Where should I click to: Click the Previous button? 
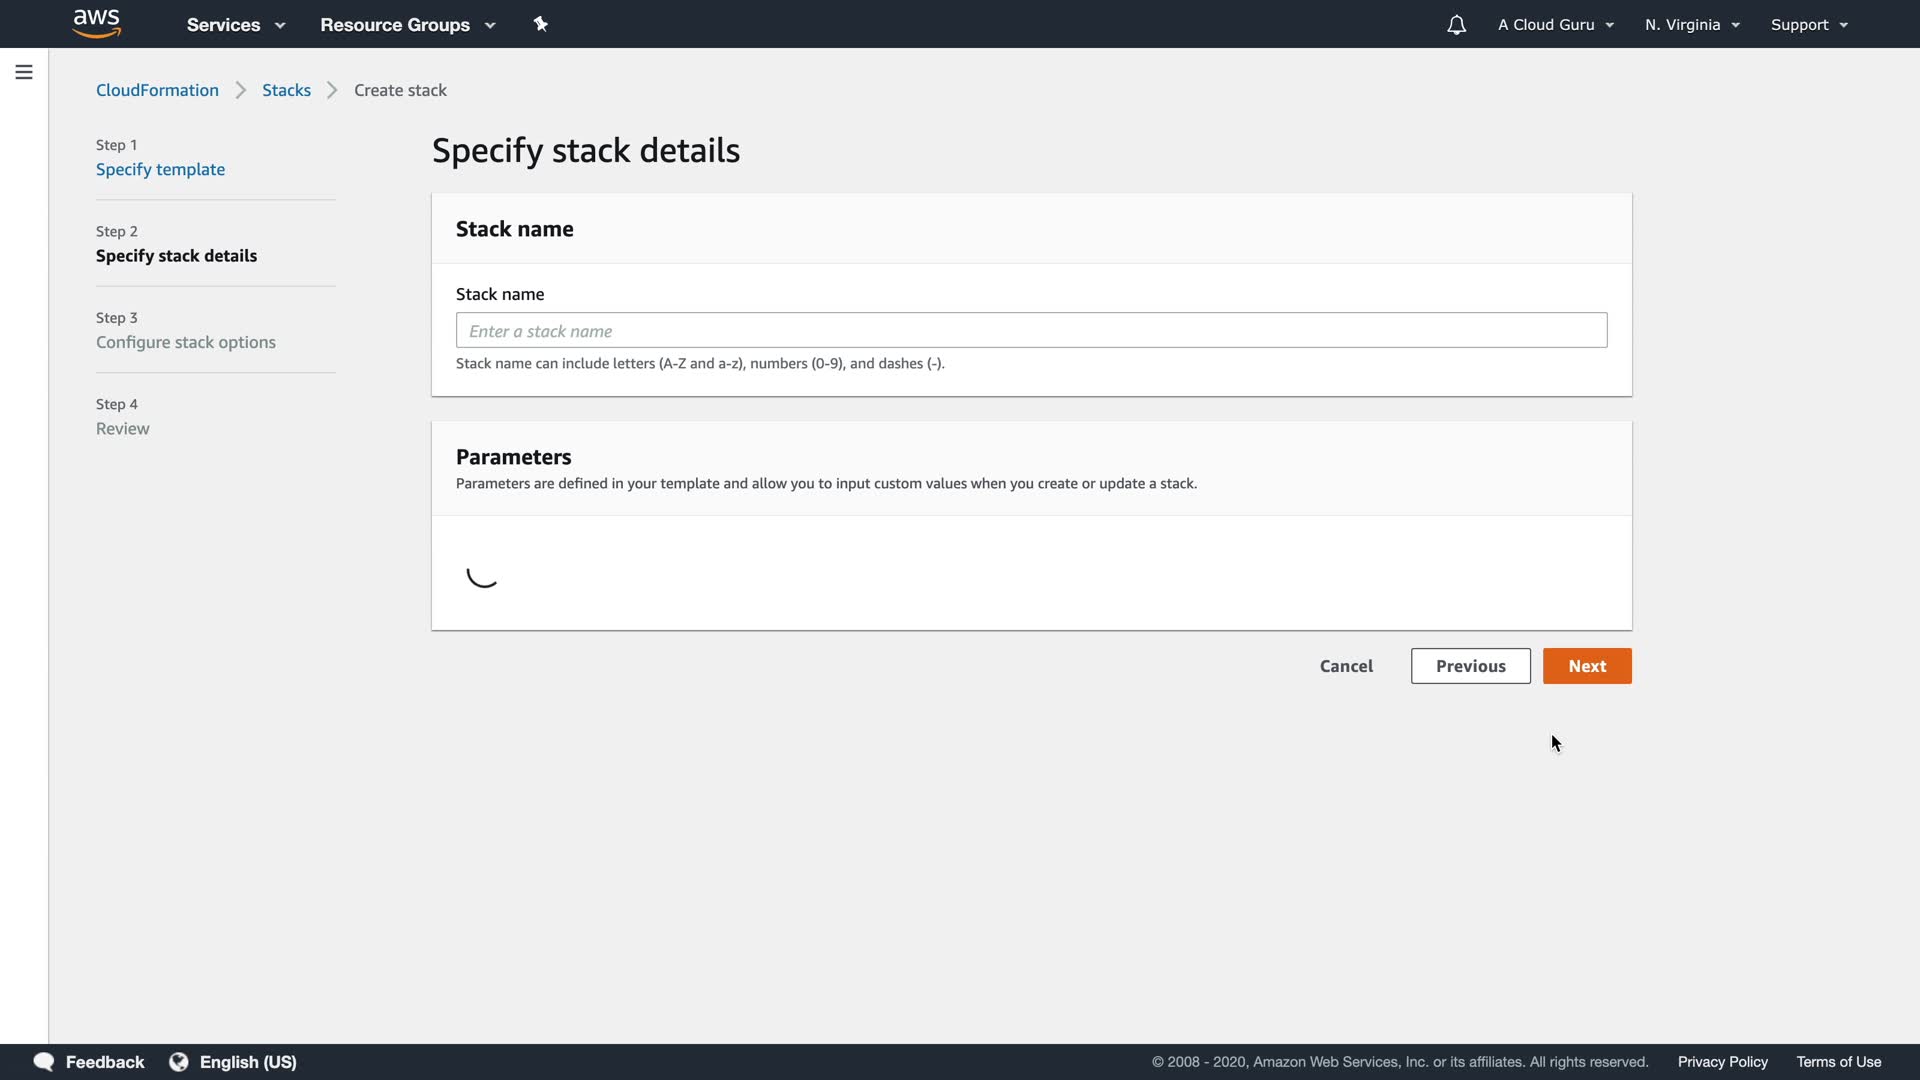[1470, 666]
